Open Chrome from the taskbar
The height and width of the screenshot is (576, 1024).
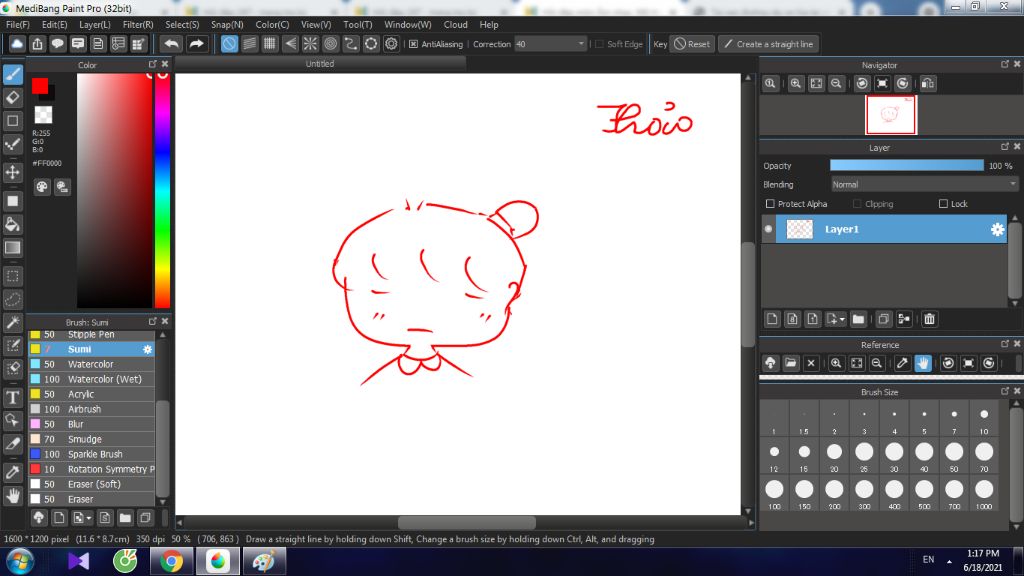tap(171, 561)
